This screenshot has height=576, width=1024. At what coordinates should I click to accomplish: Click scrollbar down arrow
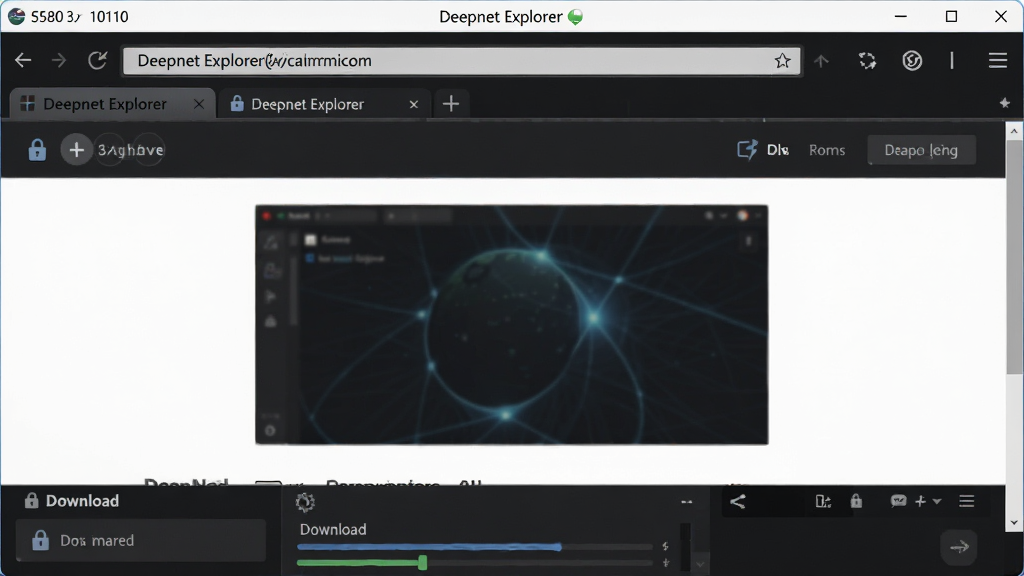pos(1014,522)
